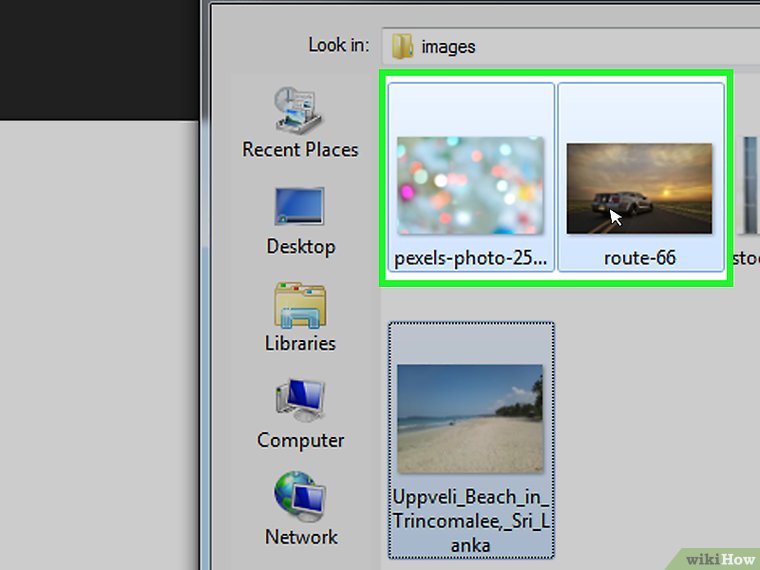Click the Uppveli_Beach_in_Trincomalee file name text
The height and width of the screenshot is (570, 760).
470,520
